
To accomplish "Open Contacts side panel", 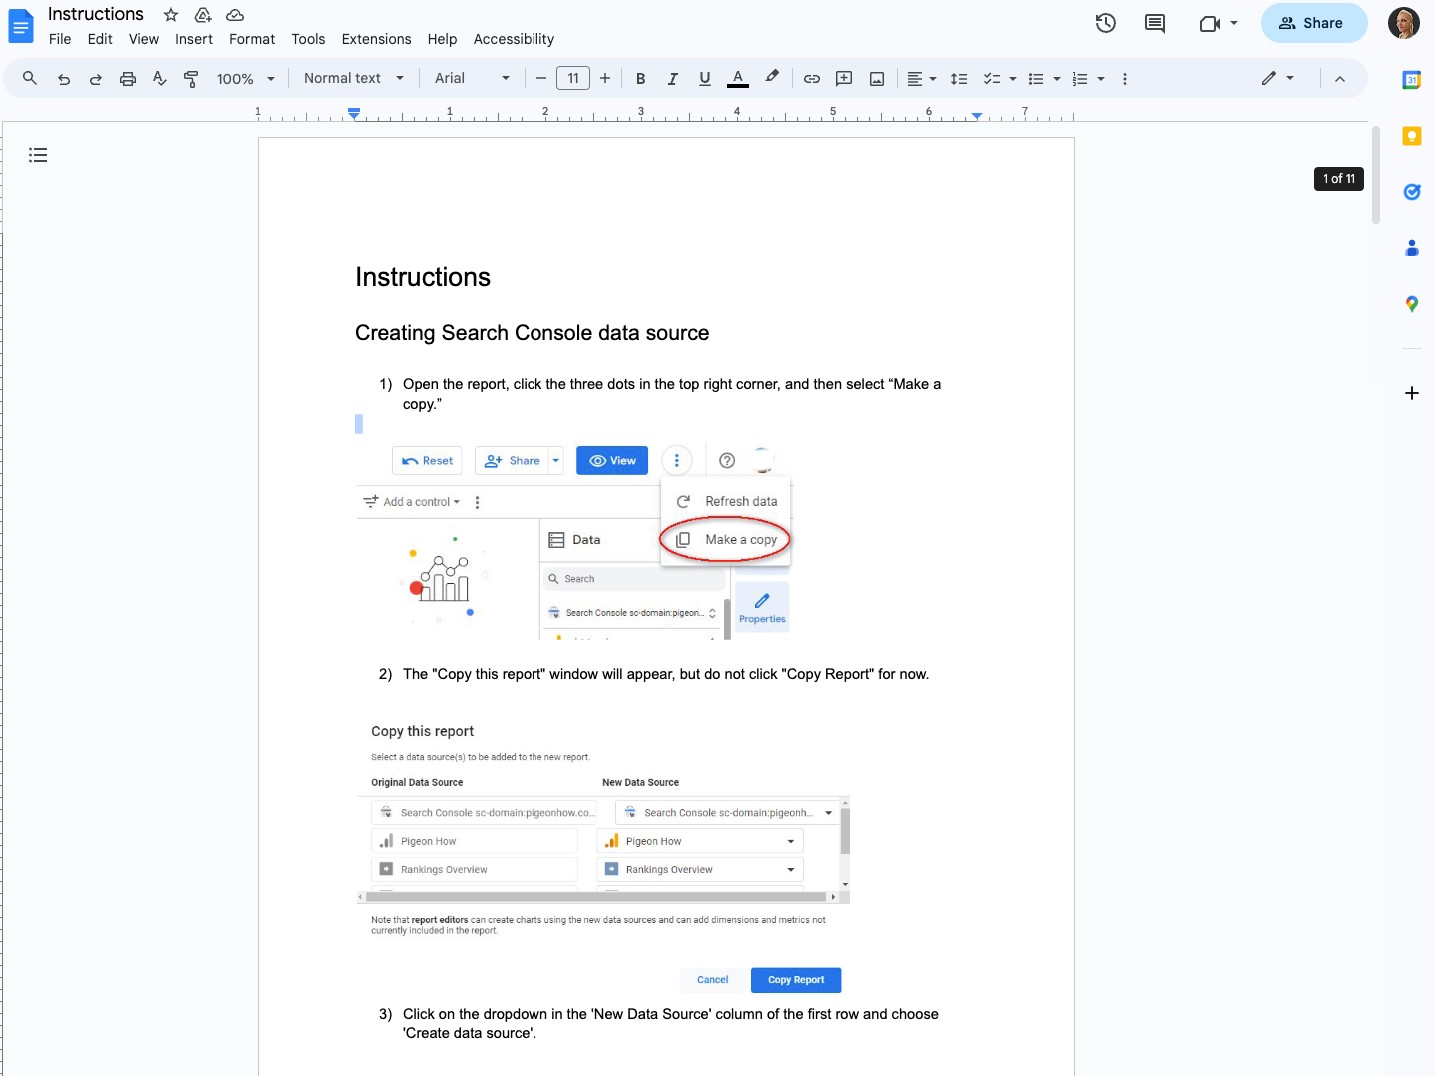I will tap(1411, 248).
